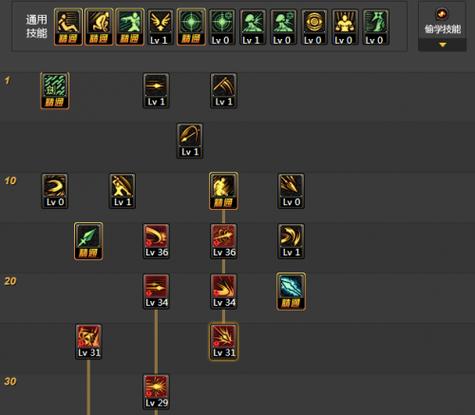The width and height of the screenshot is (475, 415).
Task: Pick the green spear mastered skill icon
Action: tap(88, 241)
